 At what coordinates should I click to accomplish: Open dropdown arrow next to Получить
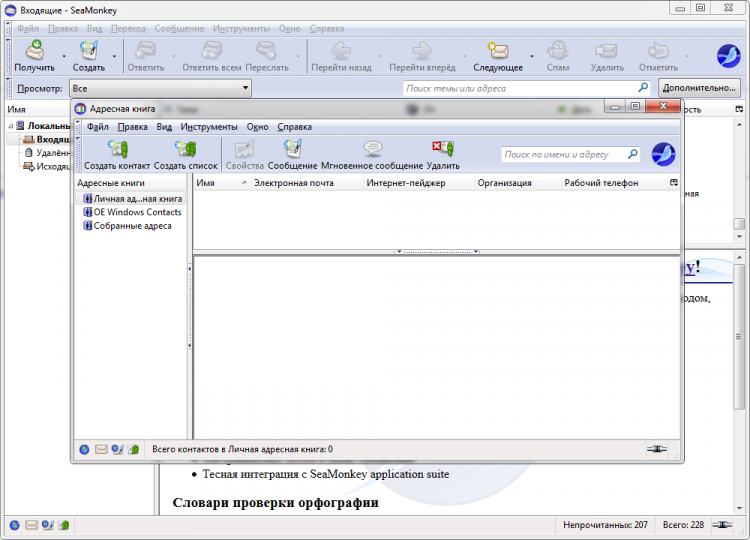(64, 56)
